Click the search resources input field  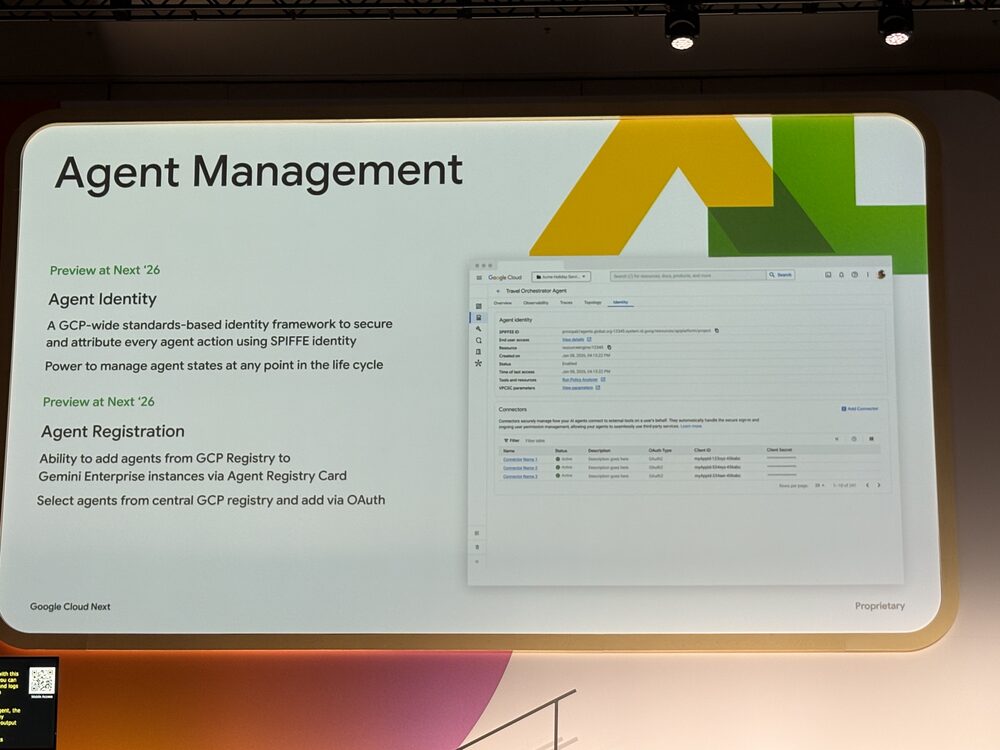[688, 275]
